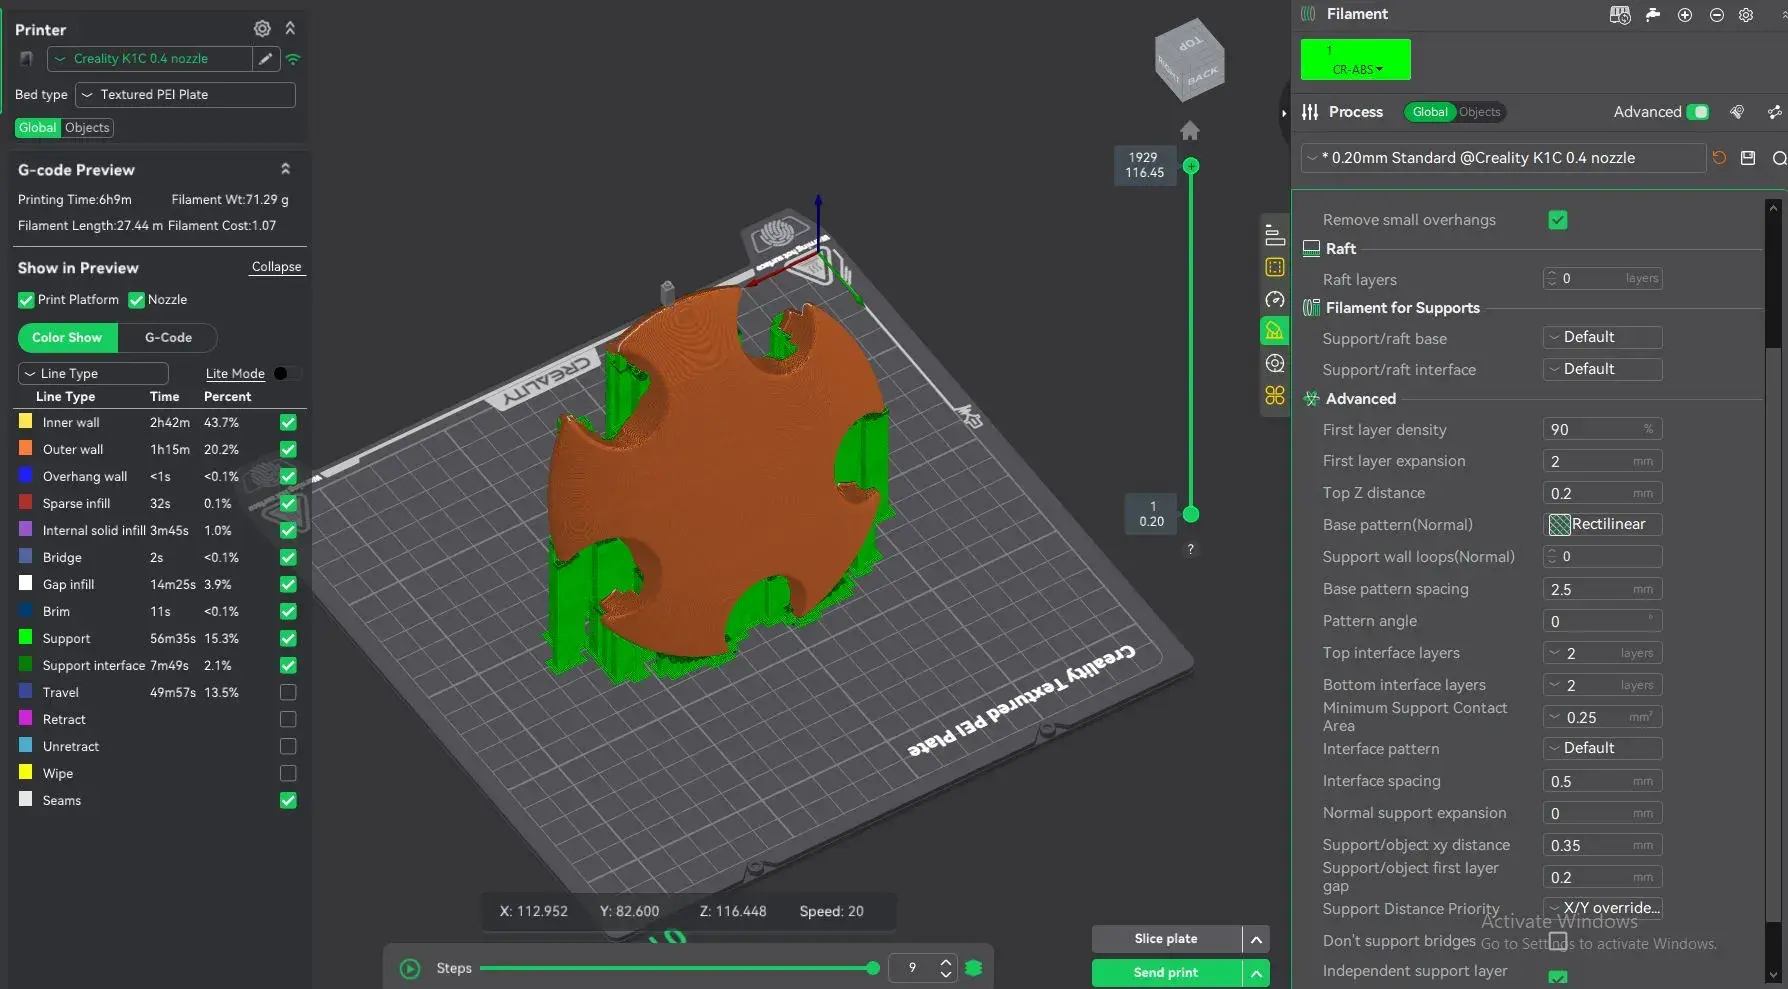Select the Support settings sidebar icon

(x=1274, y=331)
